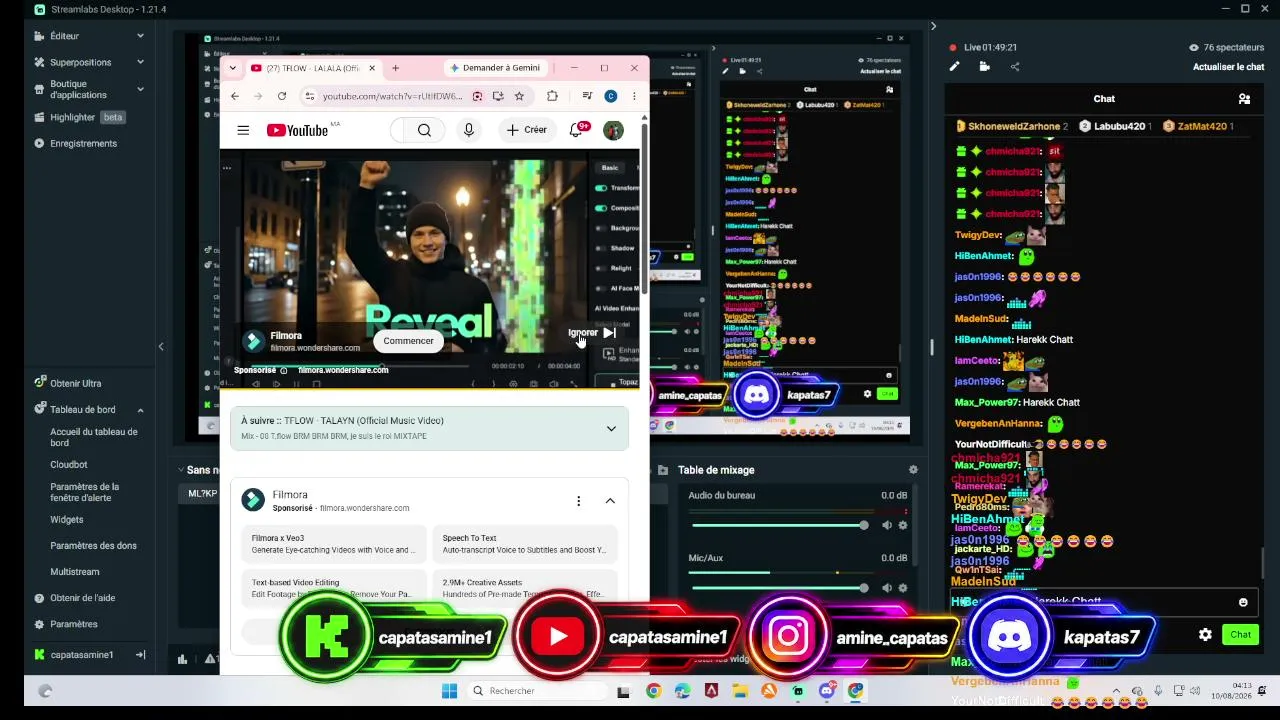Click Demander à Gemini in Chrome
Image resolution: width=1280 pixels, height=720 pixels.
[495, 68]
